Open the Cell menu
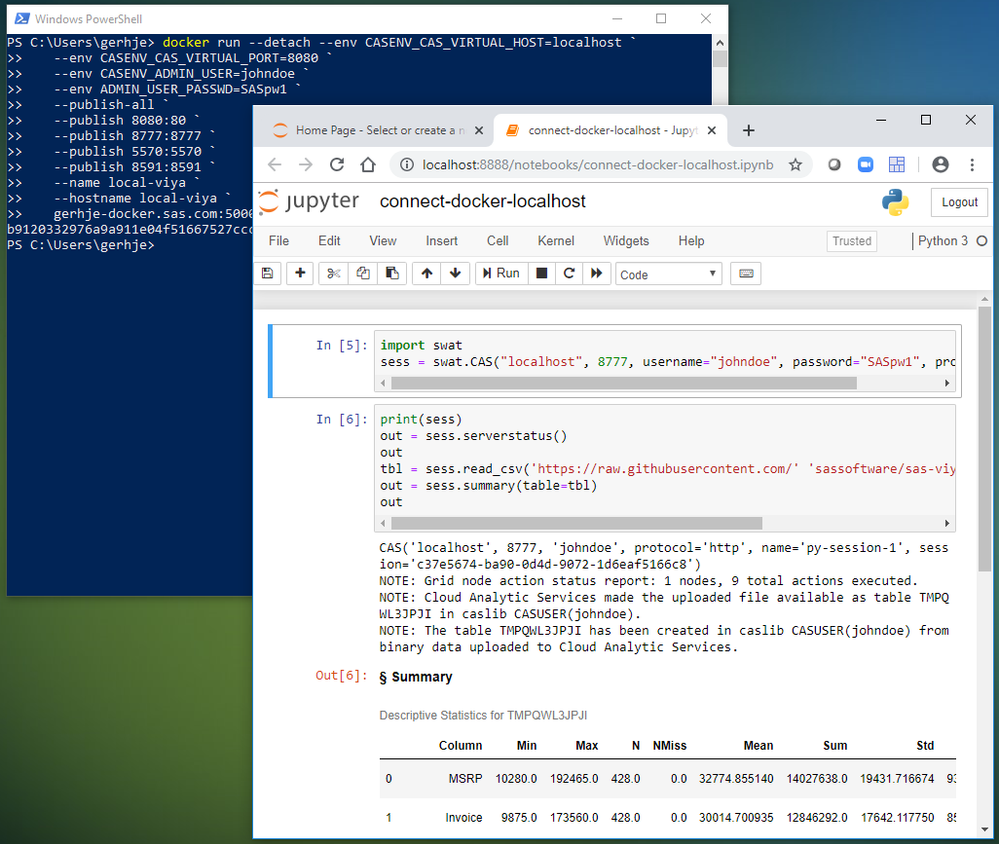The width and height of the screenshot is (999, 844). point(498,241)
